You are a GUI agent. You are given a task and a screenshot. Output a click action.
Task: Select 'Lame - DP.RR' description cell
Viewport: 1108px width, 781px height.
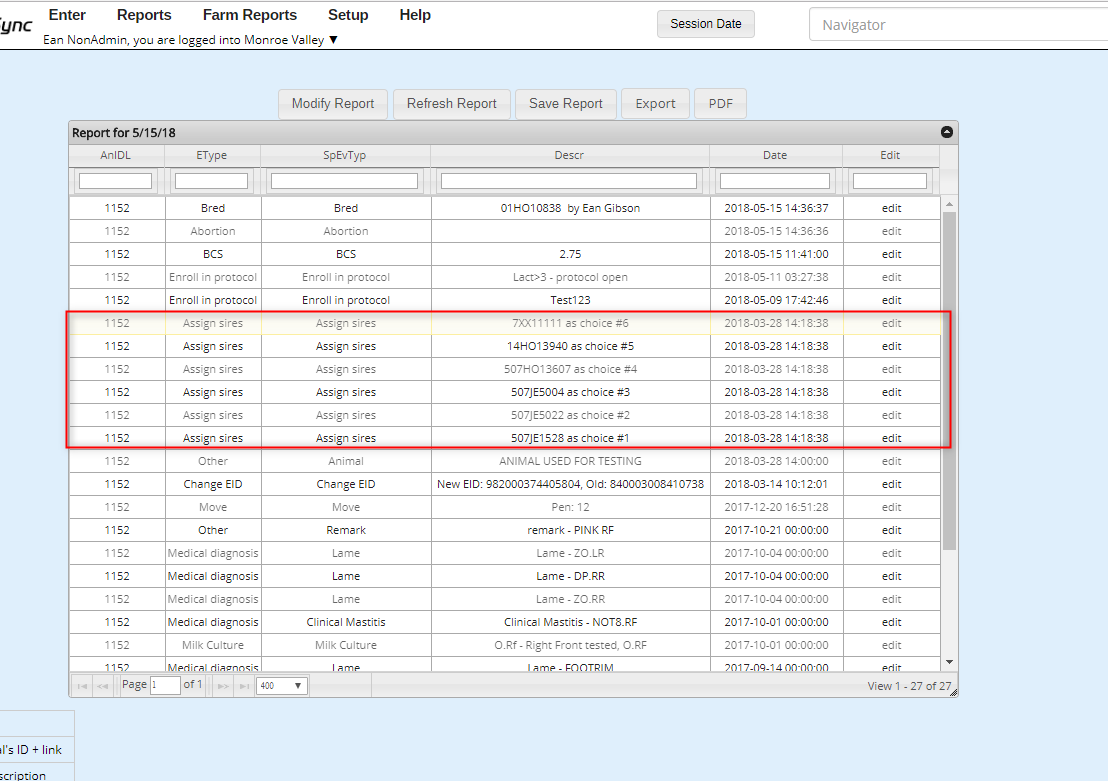tap(570, 576)
